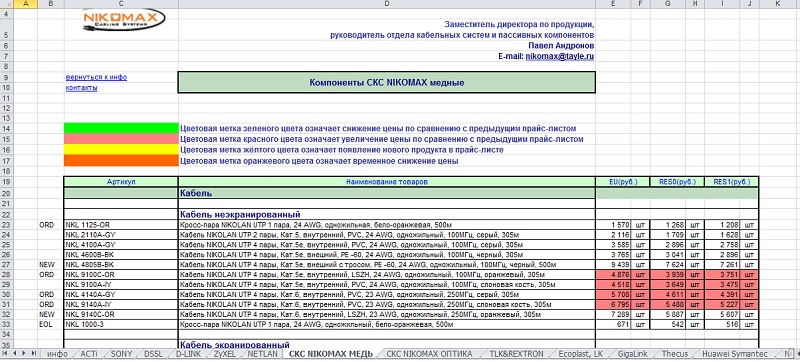Select column D header
Image resolution: width=800 pixels, height=362 pixels.
coord(387,4)
